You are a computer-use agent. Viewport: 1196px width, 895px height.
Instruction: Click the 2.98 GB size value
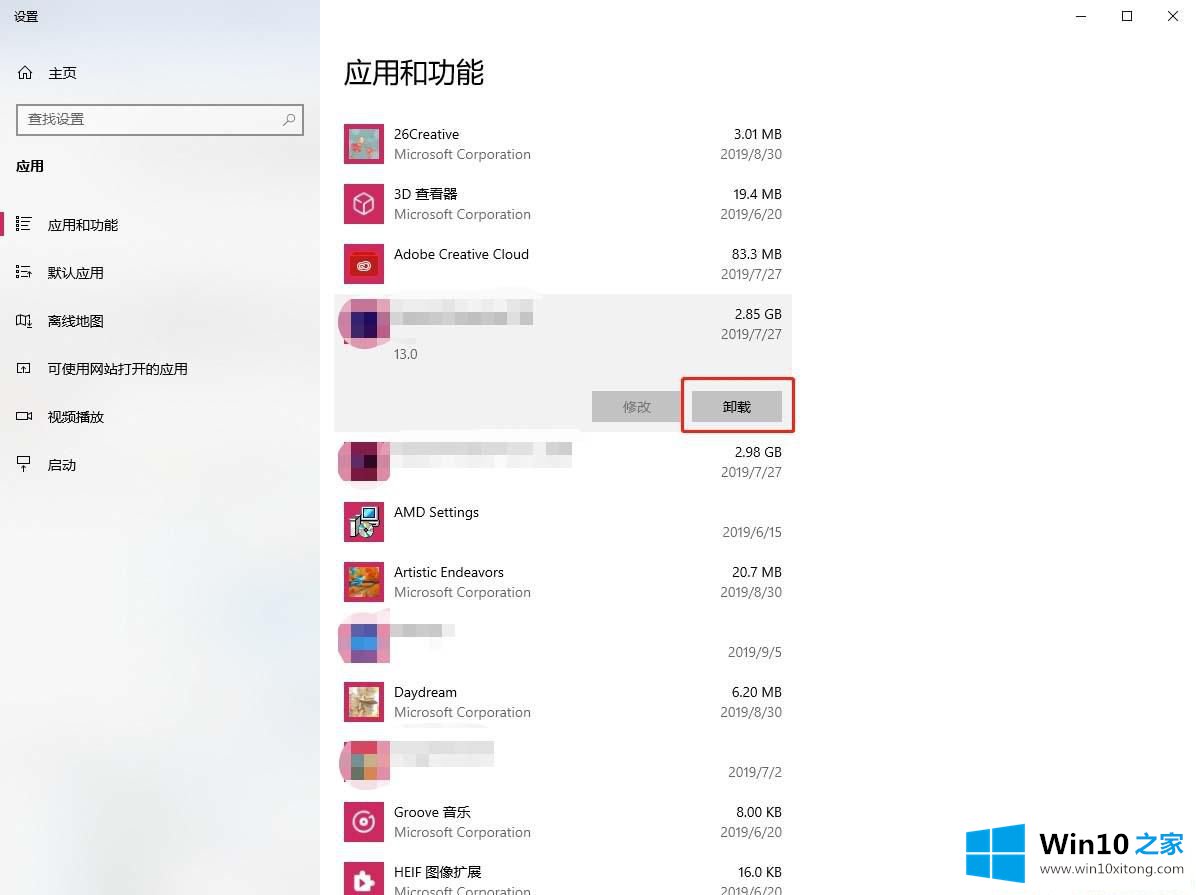pyautogui.click(x=758, y=452)
